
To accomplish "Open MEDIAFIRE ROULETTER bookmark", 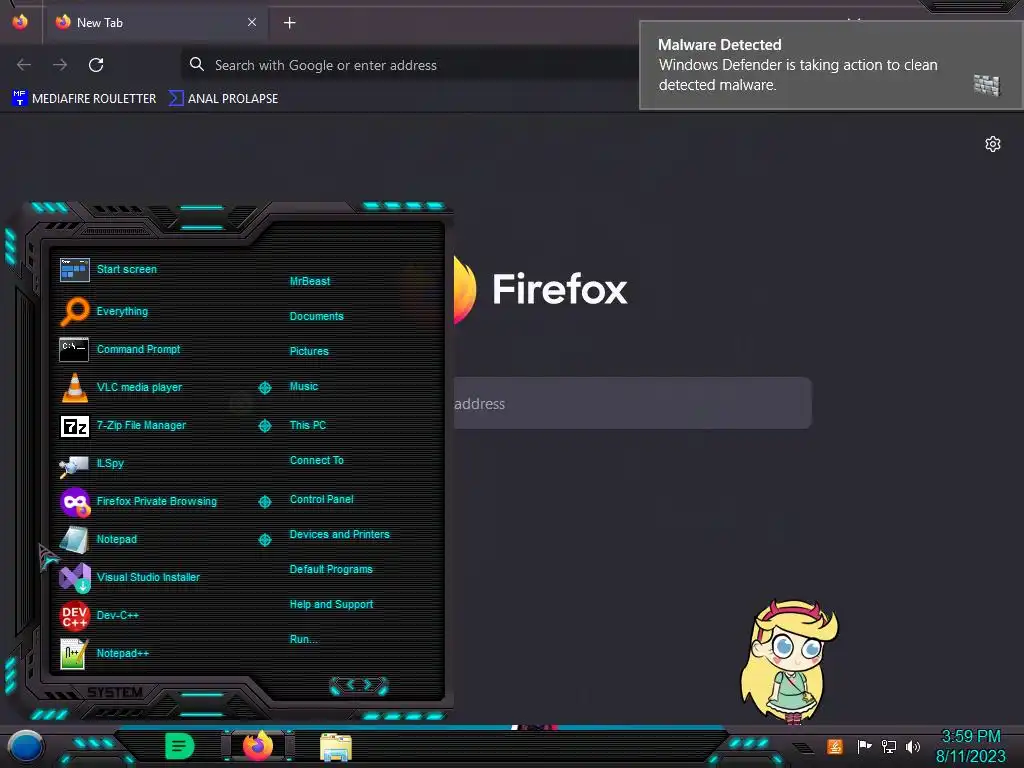I will click(84, 99).
